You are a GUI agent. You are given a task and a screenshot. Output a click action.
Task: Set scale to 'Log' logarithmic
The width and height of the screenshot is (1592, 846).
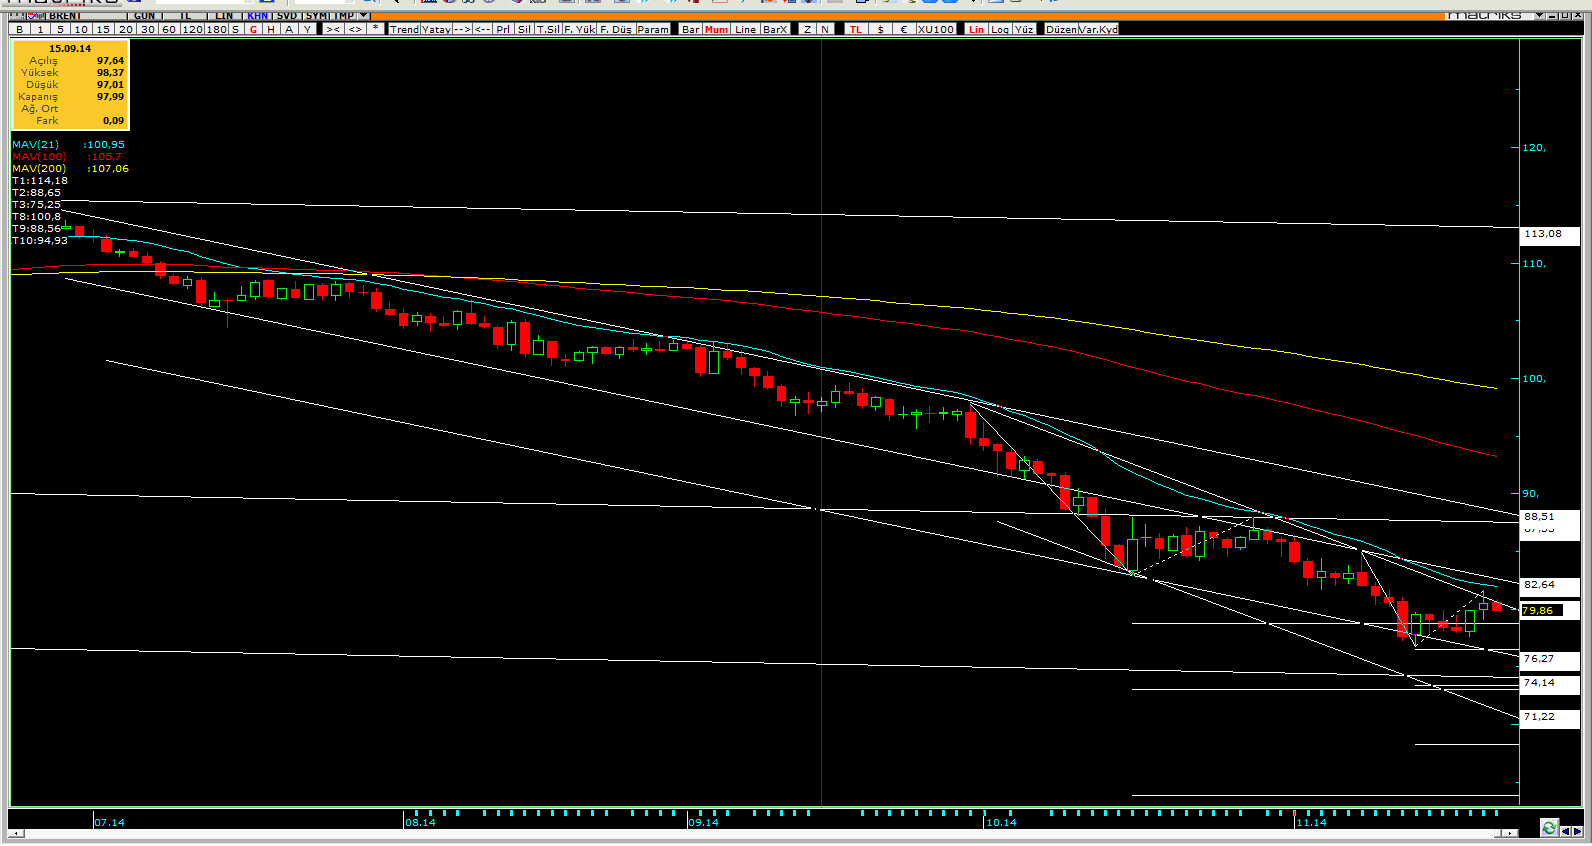coord(1000,29)
